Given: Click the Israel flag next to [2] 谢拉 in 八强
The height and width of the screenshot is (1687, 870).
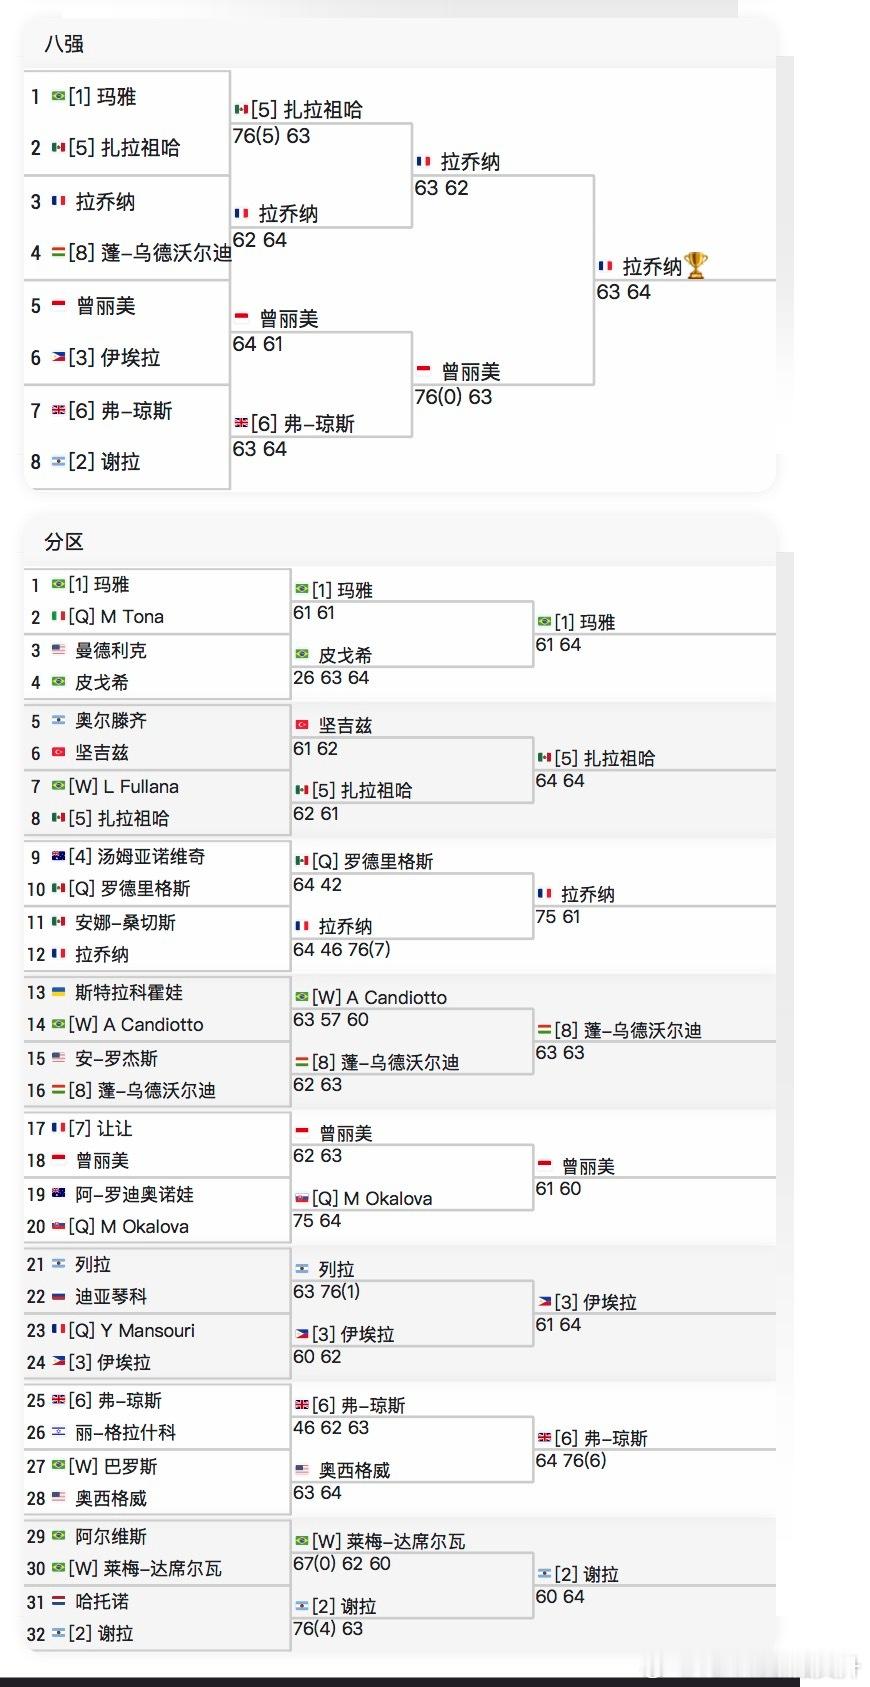Looking at the screenshot, I should [58, 462].
